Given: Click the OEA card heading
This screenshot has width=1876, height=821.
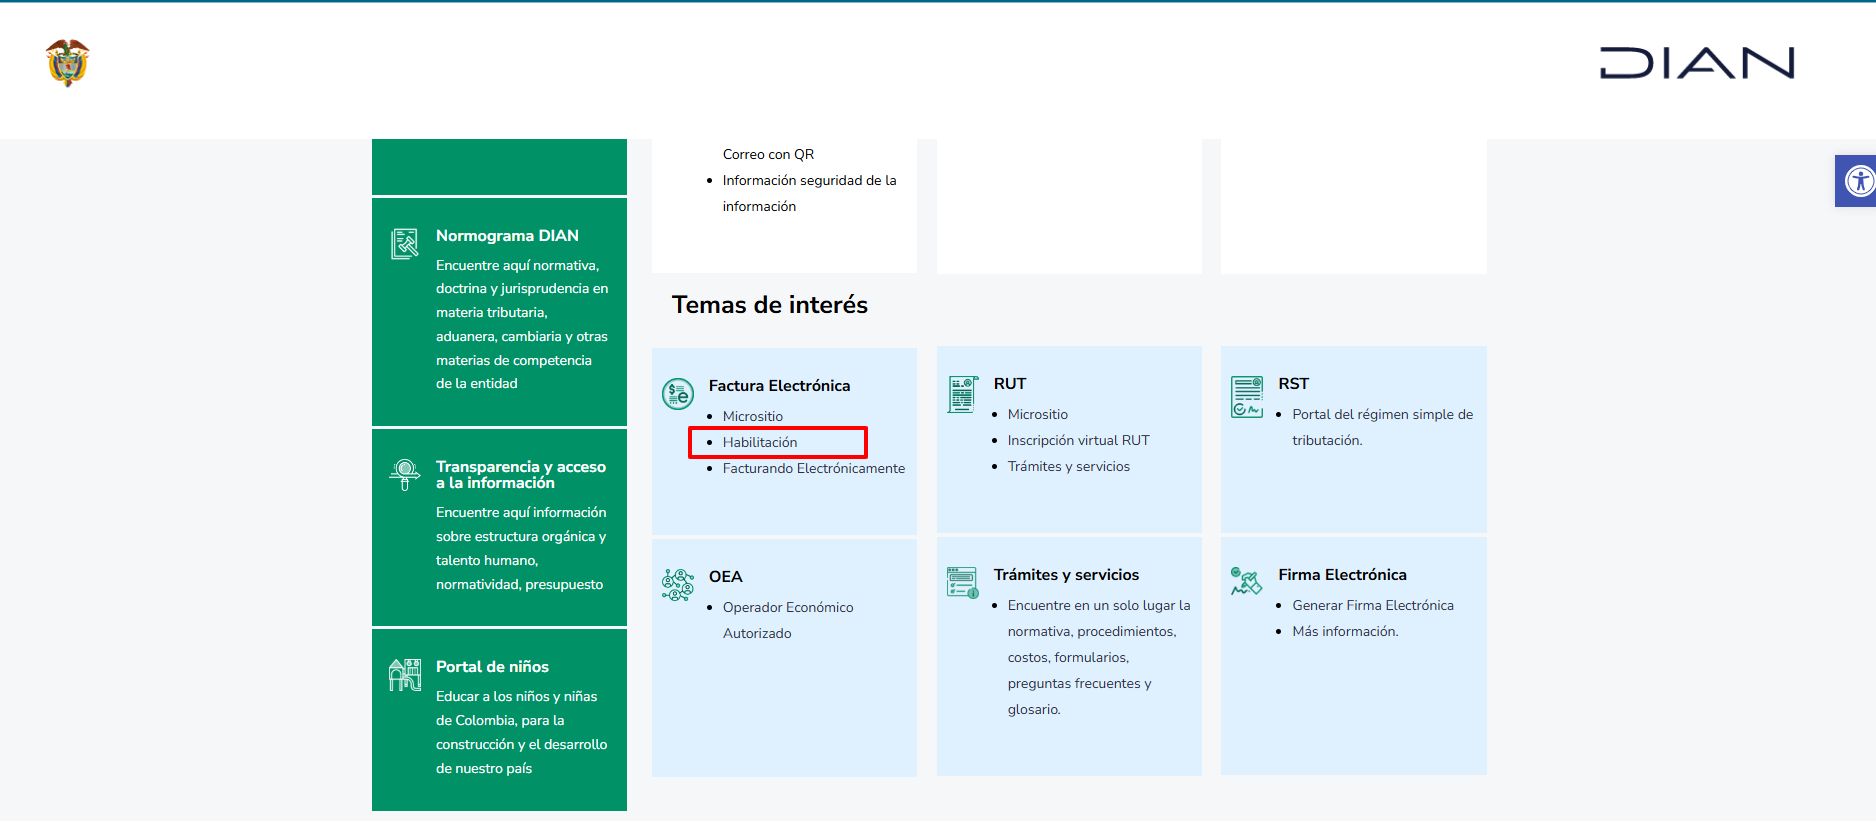Looking at the screenshot, I should (x=726, y=577).
